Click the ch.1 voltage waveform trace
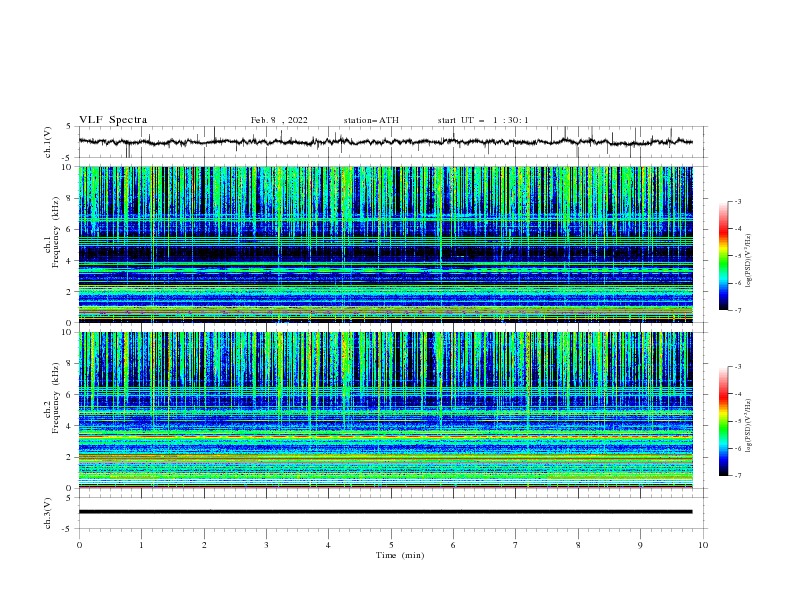 click(385, 142)
